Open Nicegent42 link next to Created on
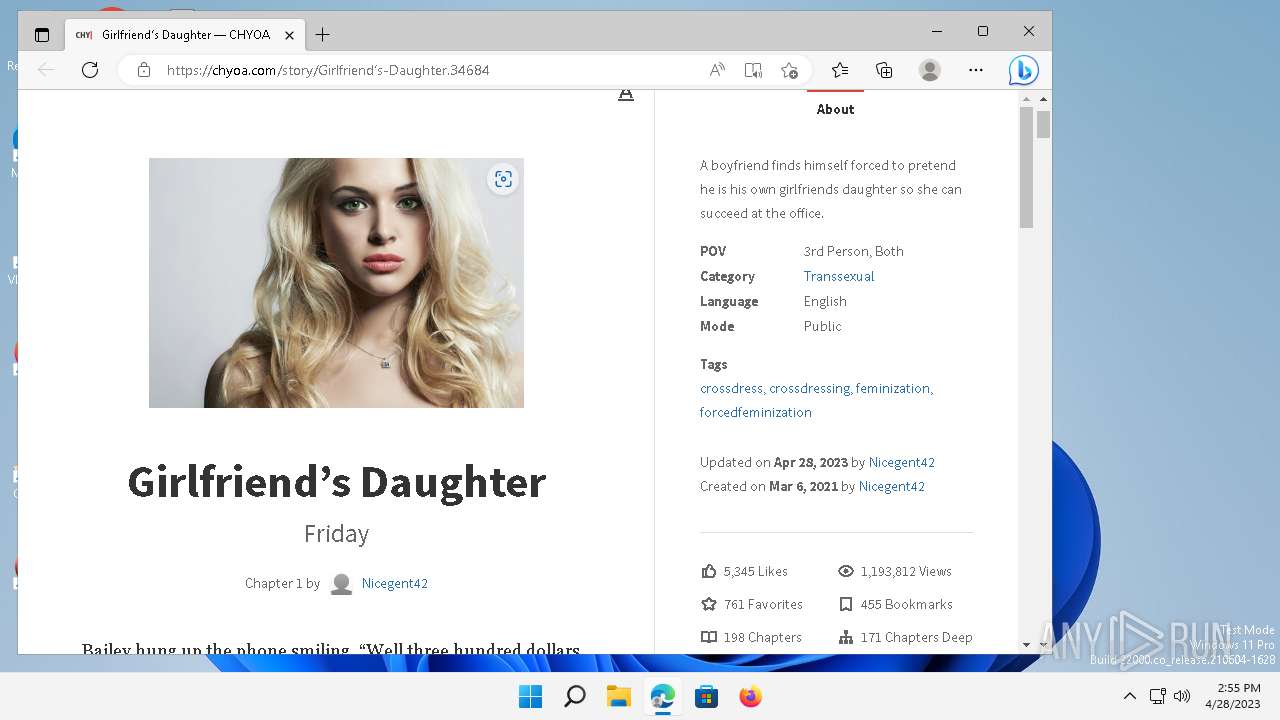This screenshot has height=720, width=1280. pyautogui.click(x=892, y=486)
